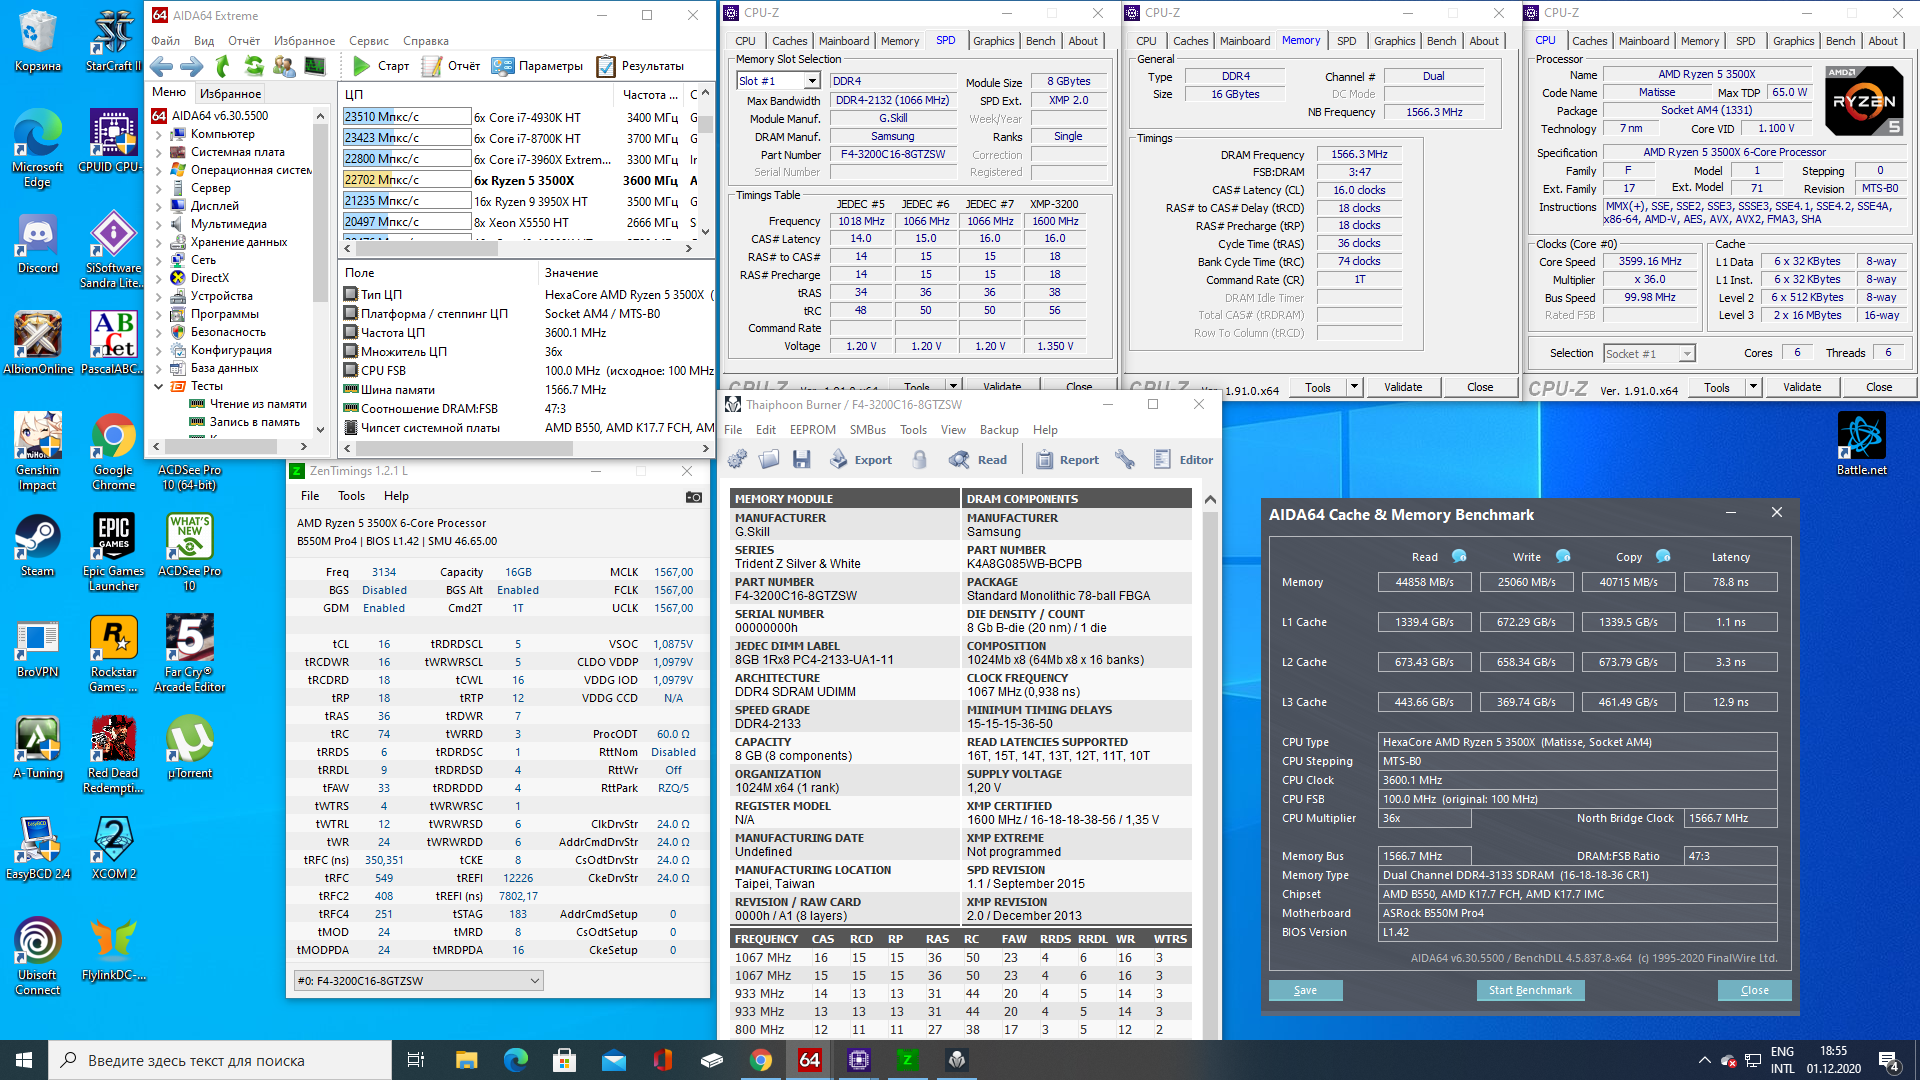1920x1080 pixels.
Task: Click the save floppy icon in Thaiphoon Burner
Action: tap(801, 459)
